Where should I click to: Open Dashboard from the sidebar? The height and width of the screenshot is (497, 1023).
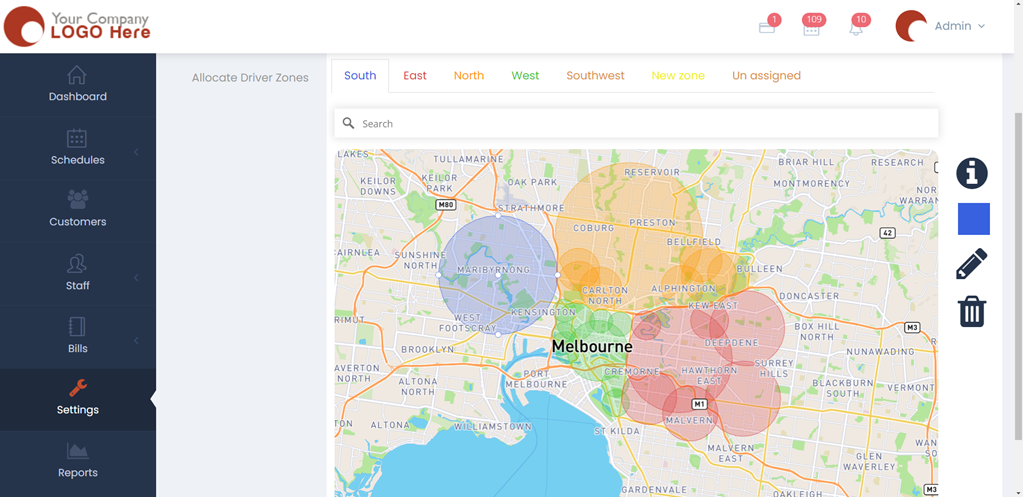[x=78, y=84]
